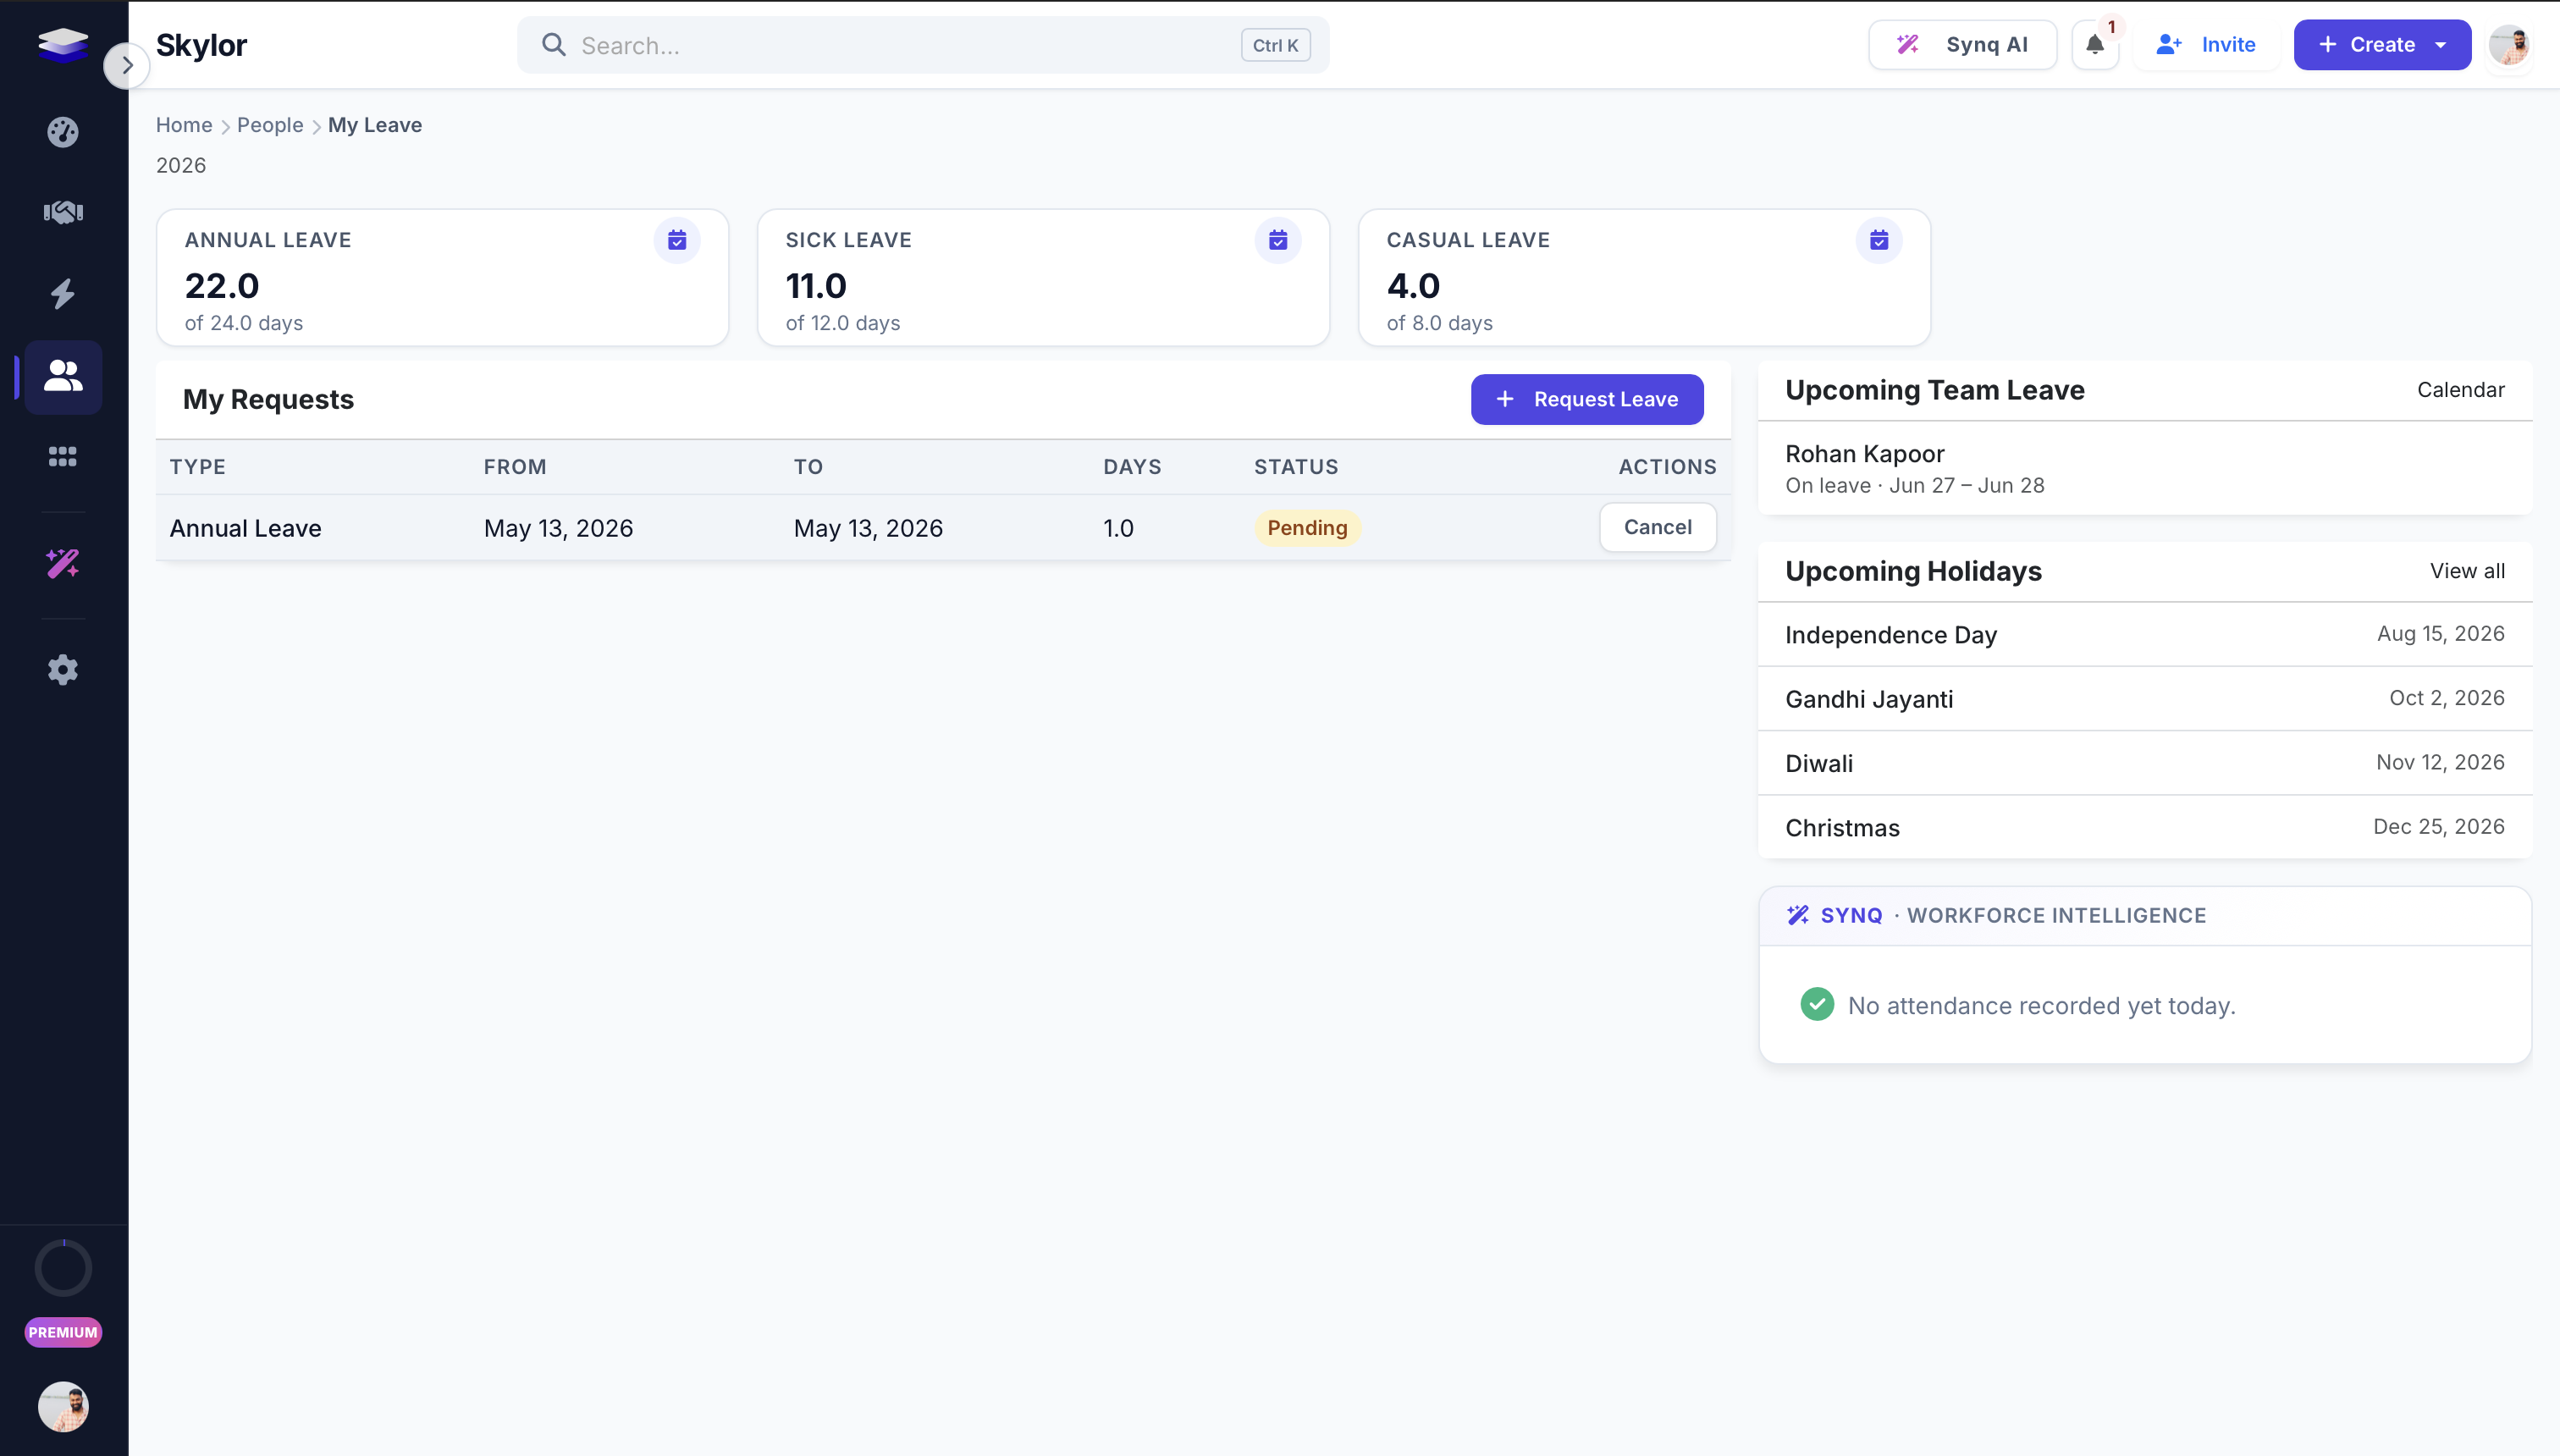Screen dimensions: 2560x1456
Task: Open the dashboard gauge icon in sidebar
Action: [x=63, y=132]
